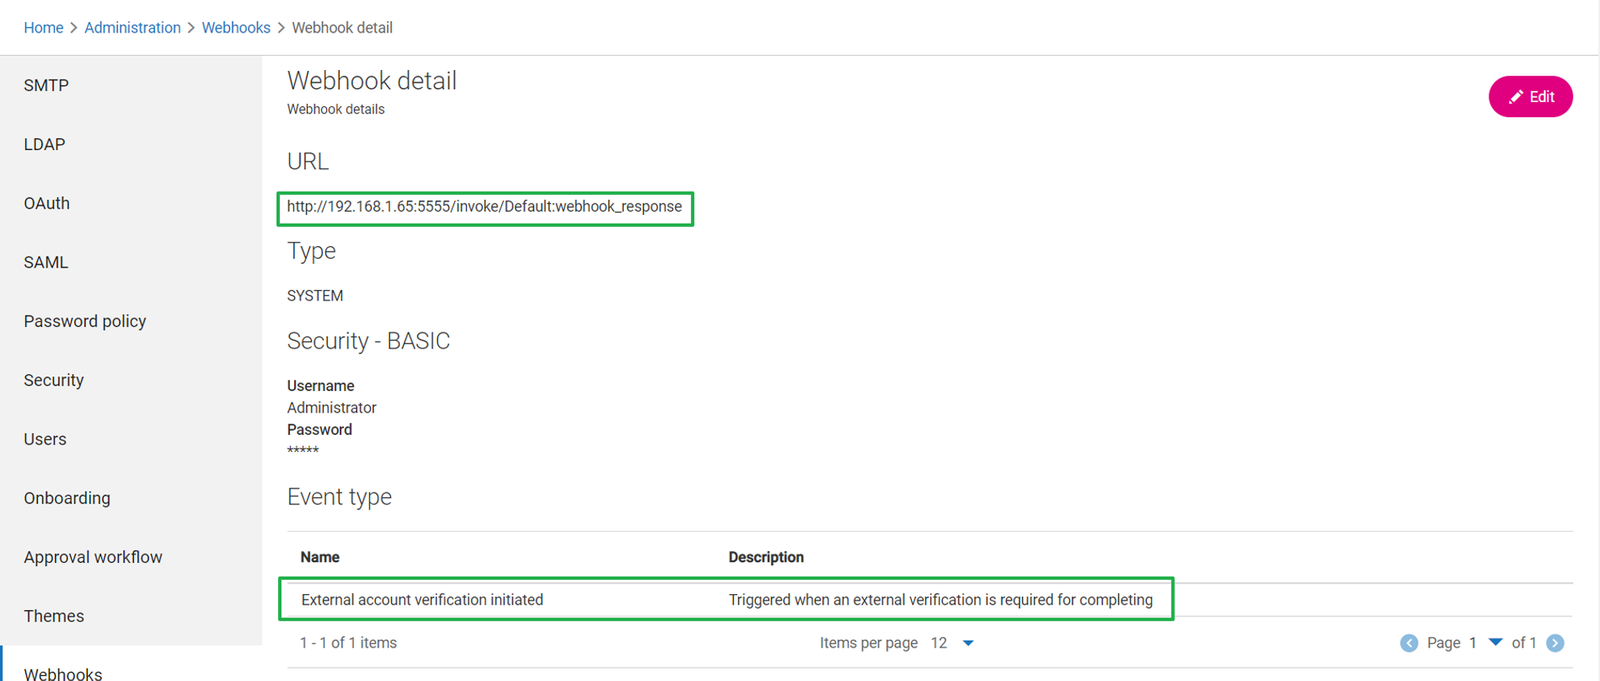1600x681 pixels.
Task: Open Approval workflow section
Action: (93, 558)
